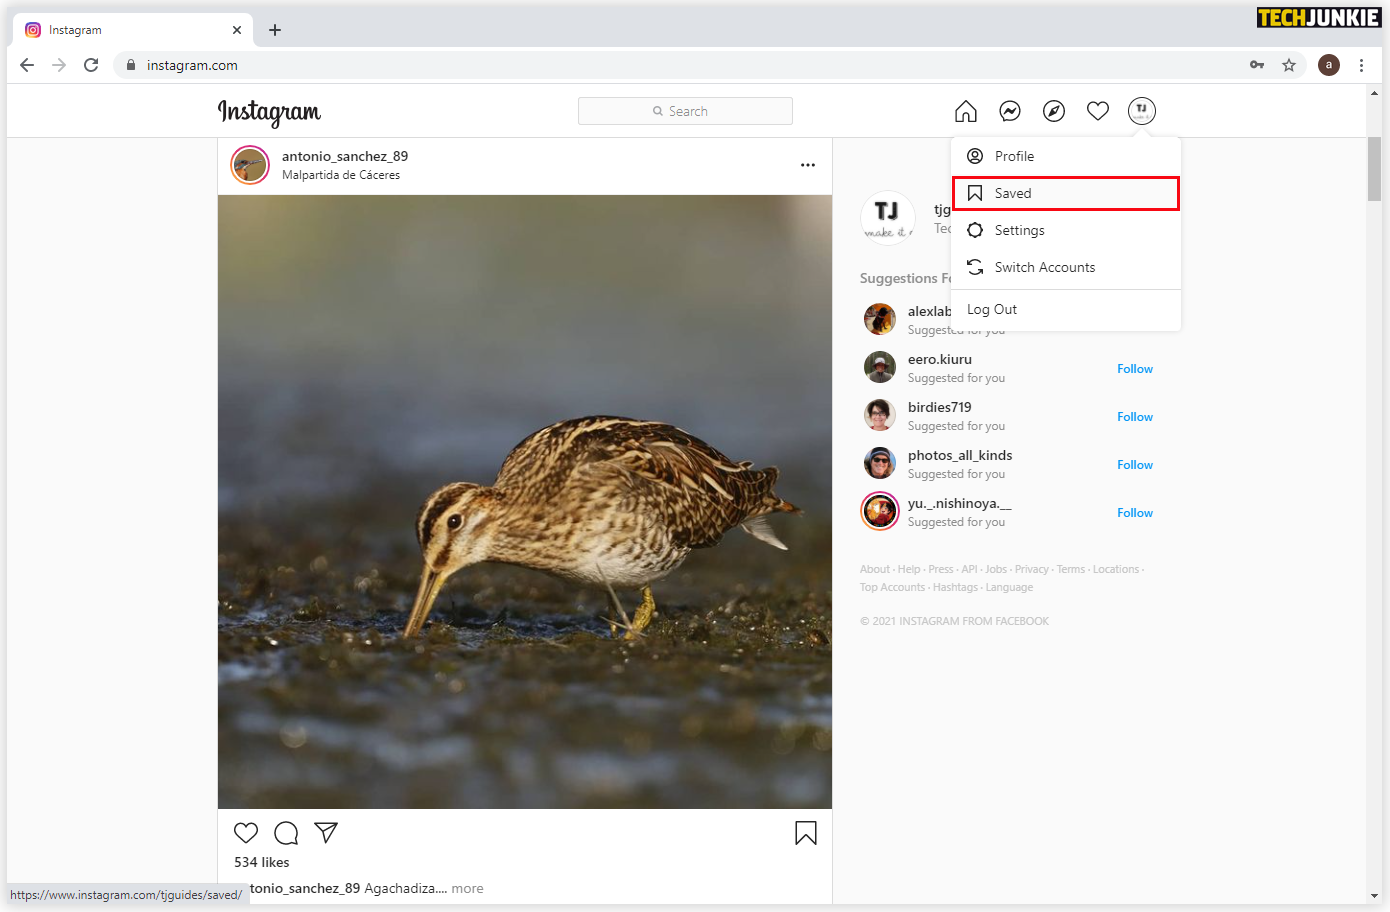Select Log Out from the profile menu
The width and height of the screenshot is (1390, 912).
pos(991,309)
